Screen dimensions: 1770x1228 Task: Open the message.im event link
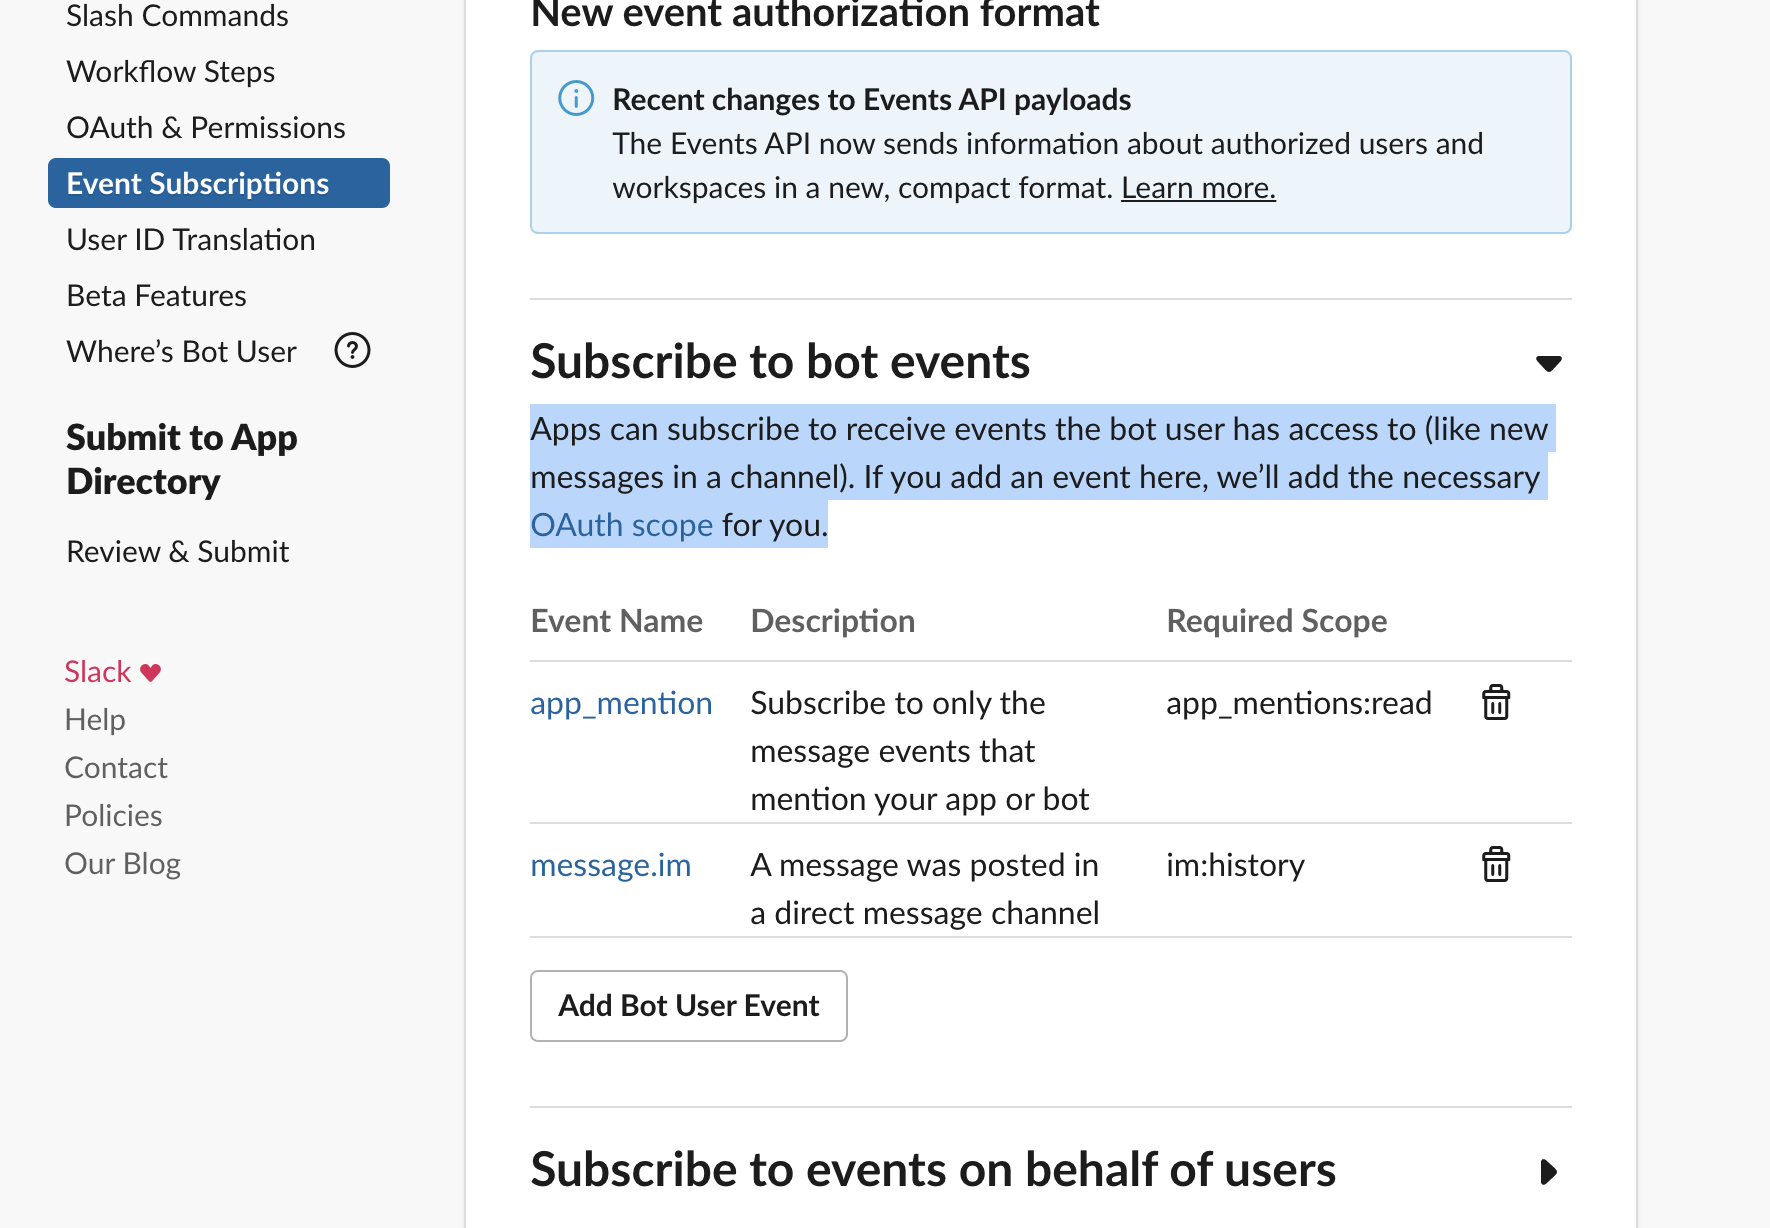point(610,865)
